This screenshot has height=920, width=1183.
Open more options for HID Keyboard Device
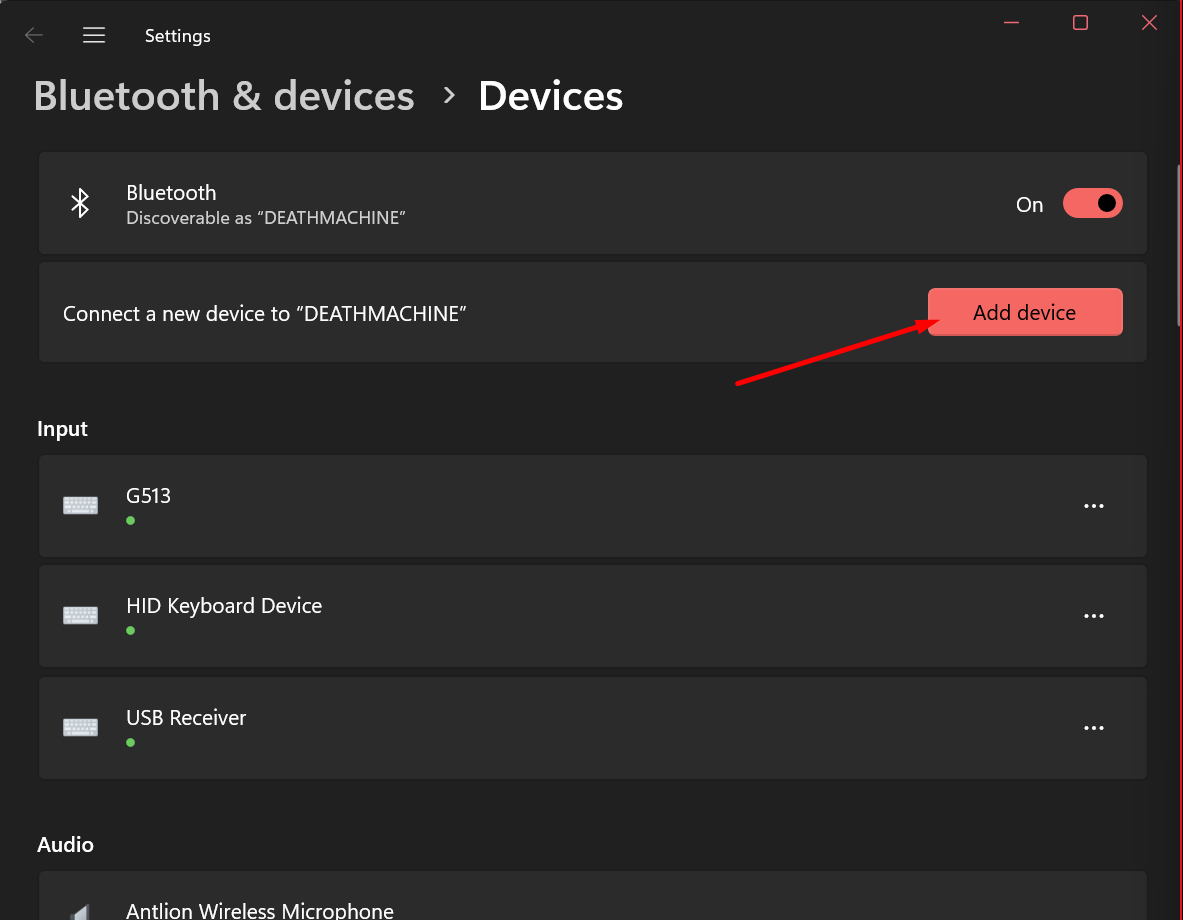[x=1093, y=616]
